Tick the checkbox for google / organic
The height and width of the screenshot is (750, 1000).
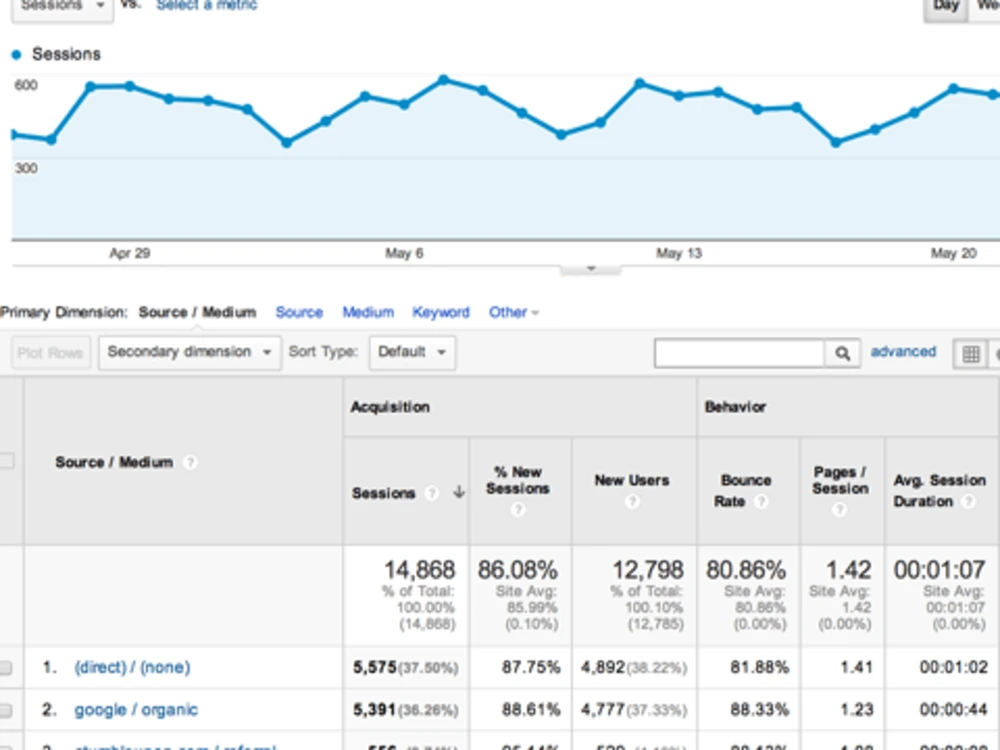pyautogui.click(x=6, y=710)
